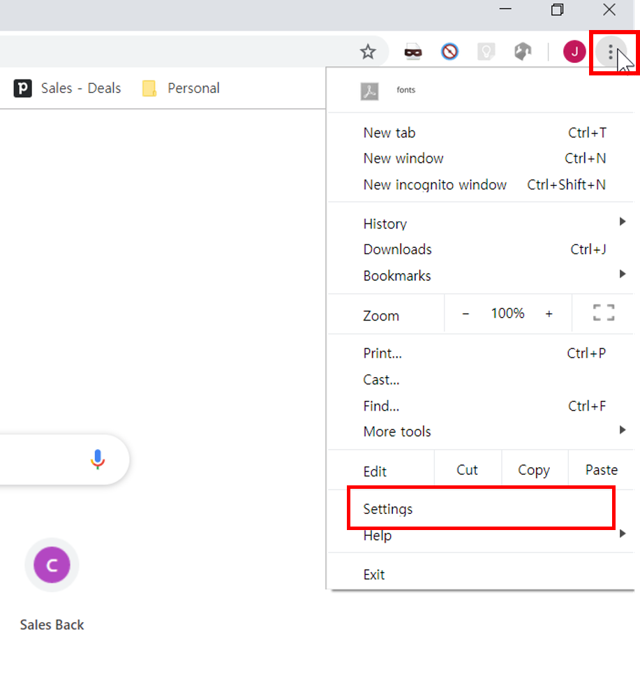Viewport: 640px width, 676px height.
Task: Click the masked-face extension icon
Action: tap(412, 52)
